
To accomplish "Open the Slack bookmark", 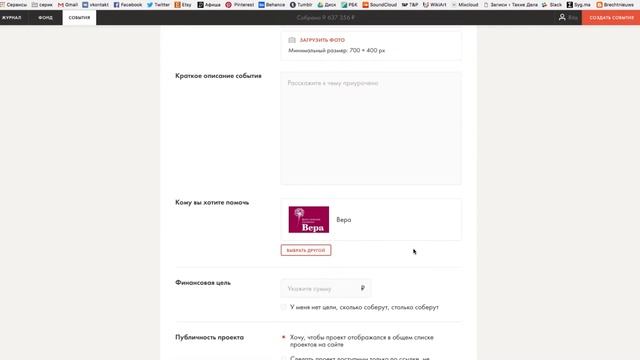I will [x=552, y=5].
